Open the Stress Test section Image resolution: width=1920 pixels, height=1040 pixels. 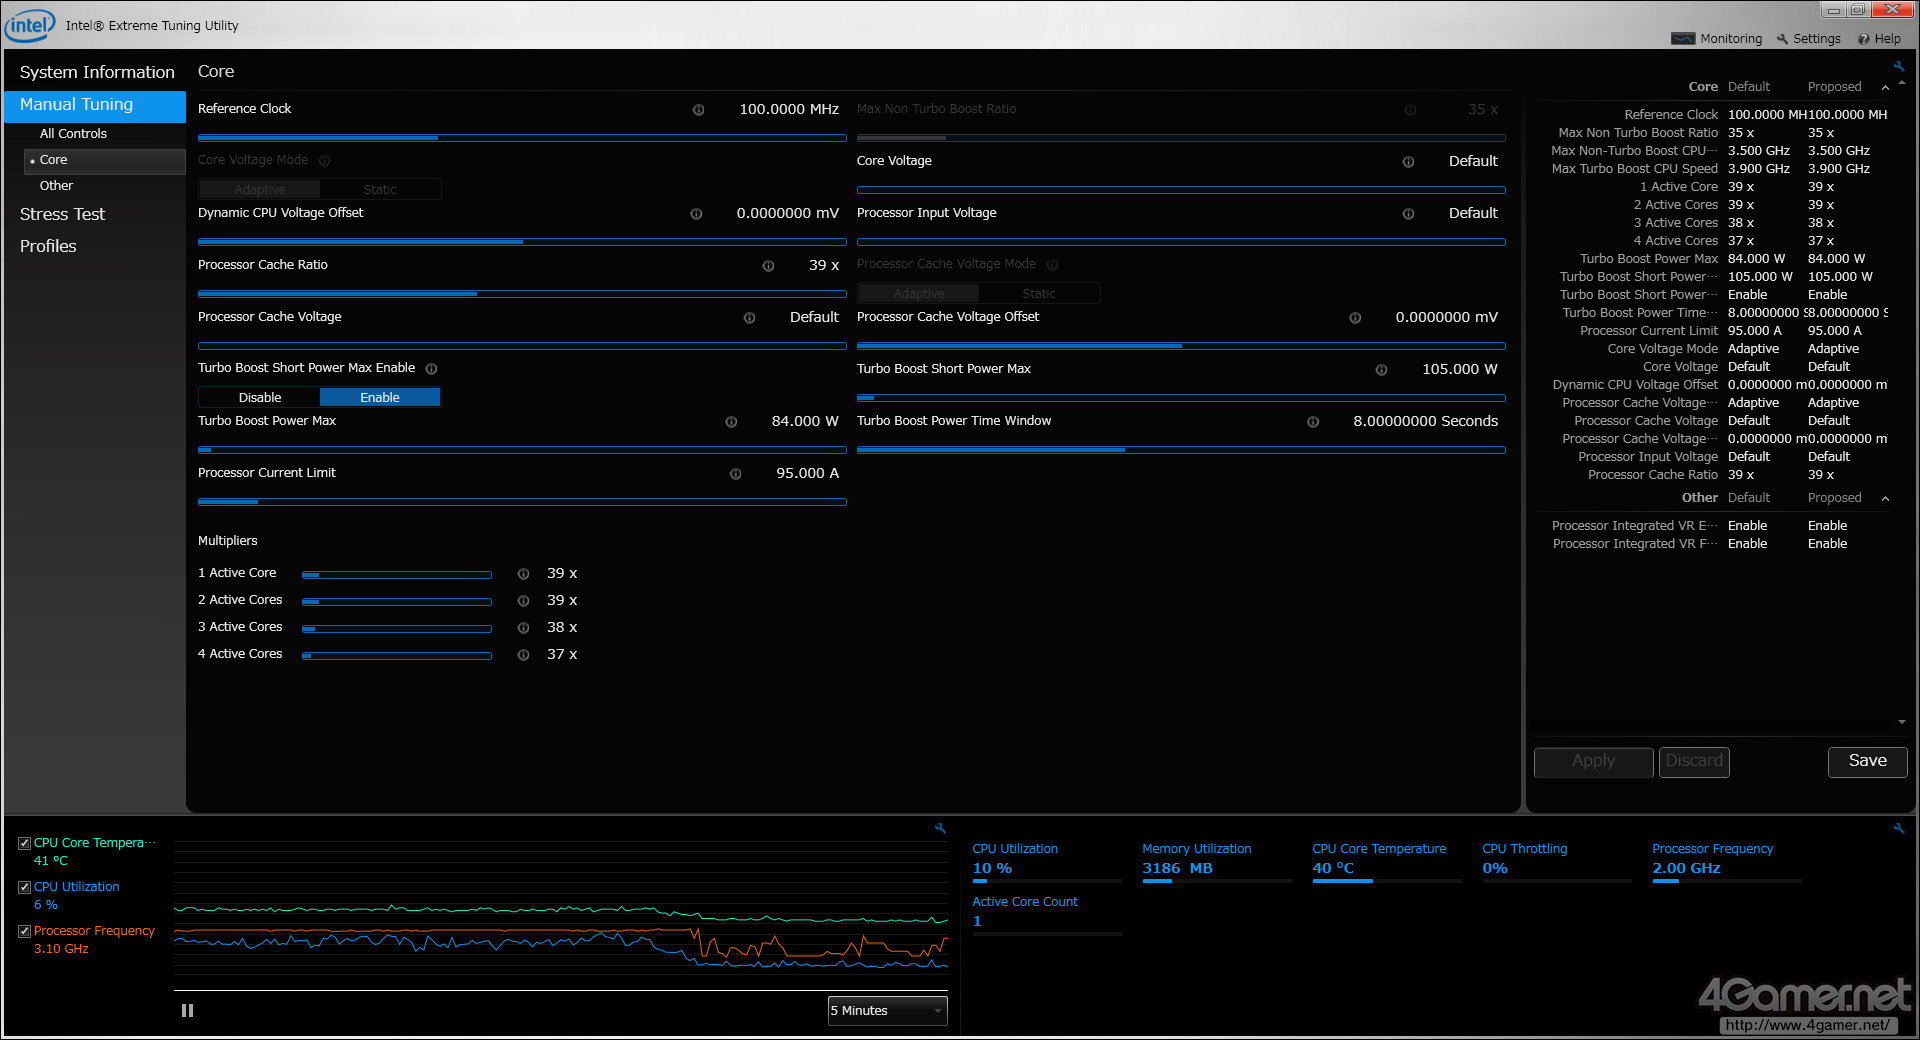62,214
